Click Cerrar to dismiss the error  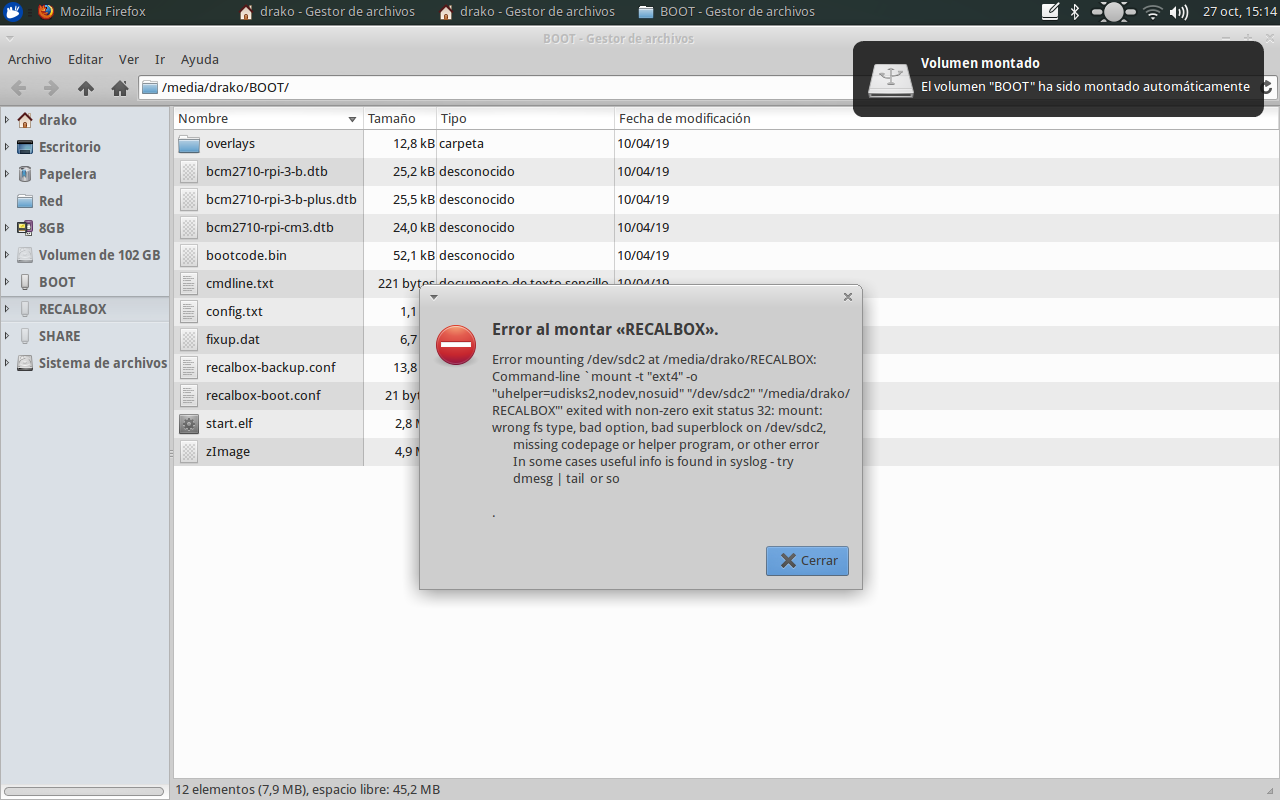pyautogui.click(x=808, y=561)
